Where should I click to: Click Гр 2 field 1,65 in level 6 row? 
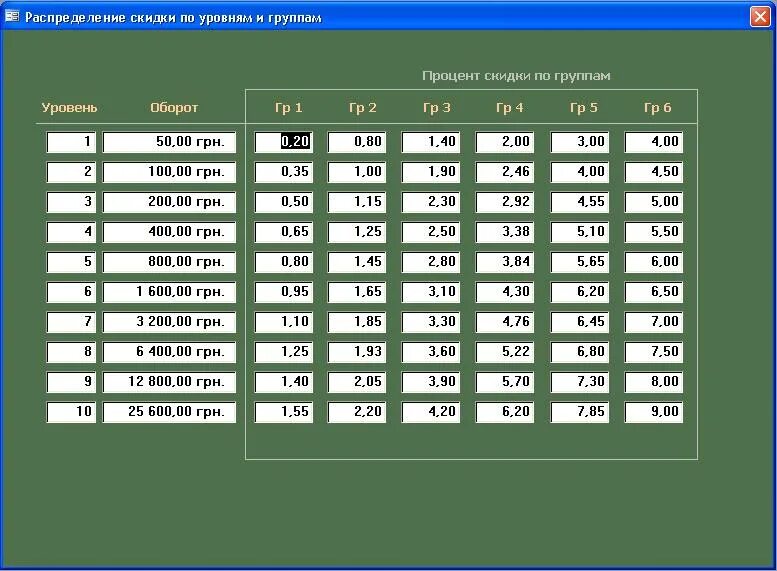pos(357,292)
